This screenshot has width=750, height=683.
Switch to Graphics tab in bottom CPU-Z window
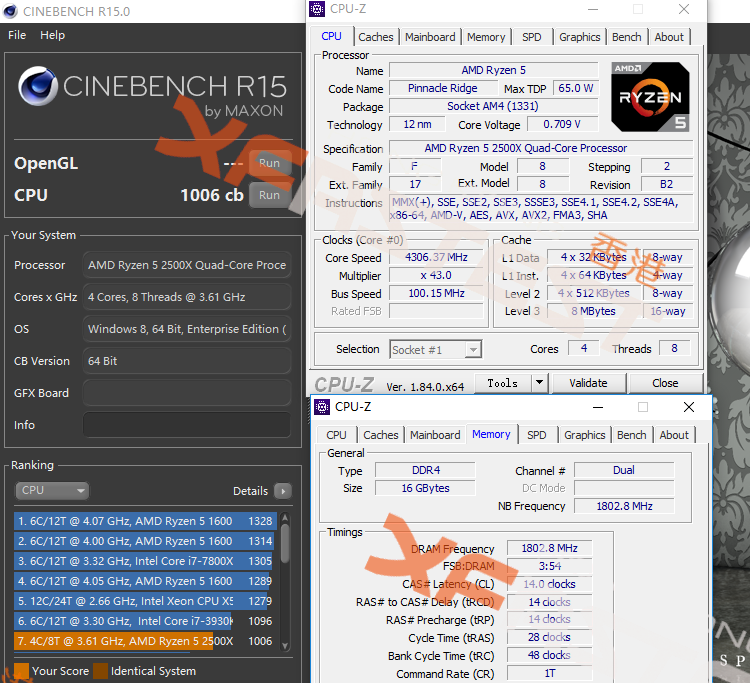pos(585,435)
